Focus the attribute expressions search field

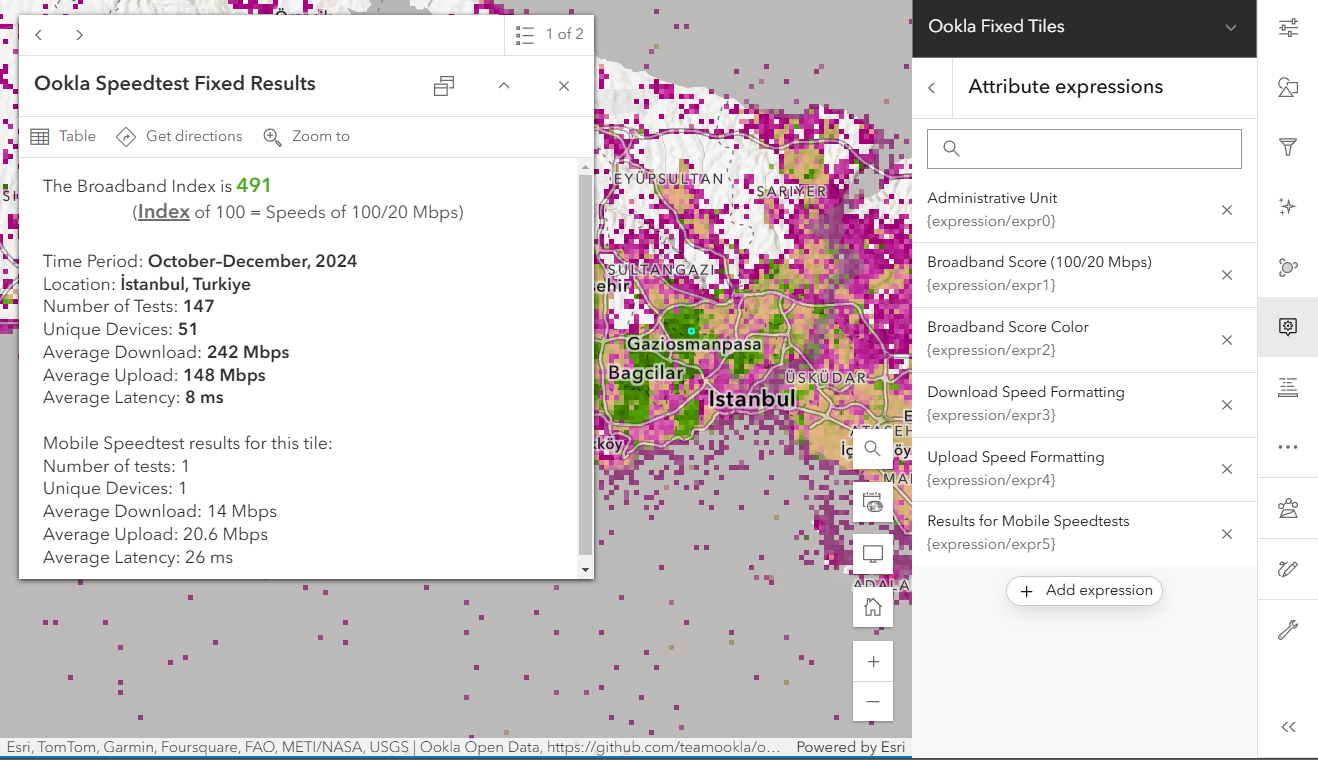point(1084,148)
